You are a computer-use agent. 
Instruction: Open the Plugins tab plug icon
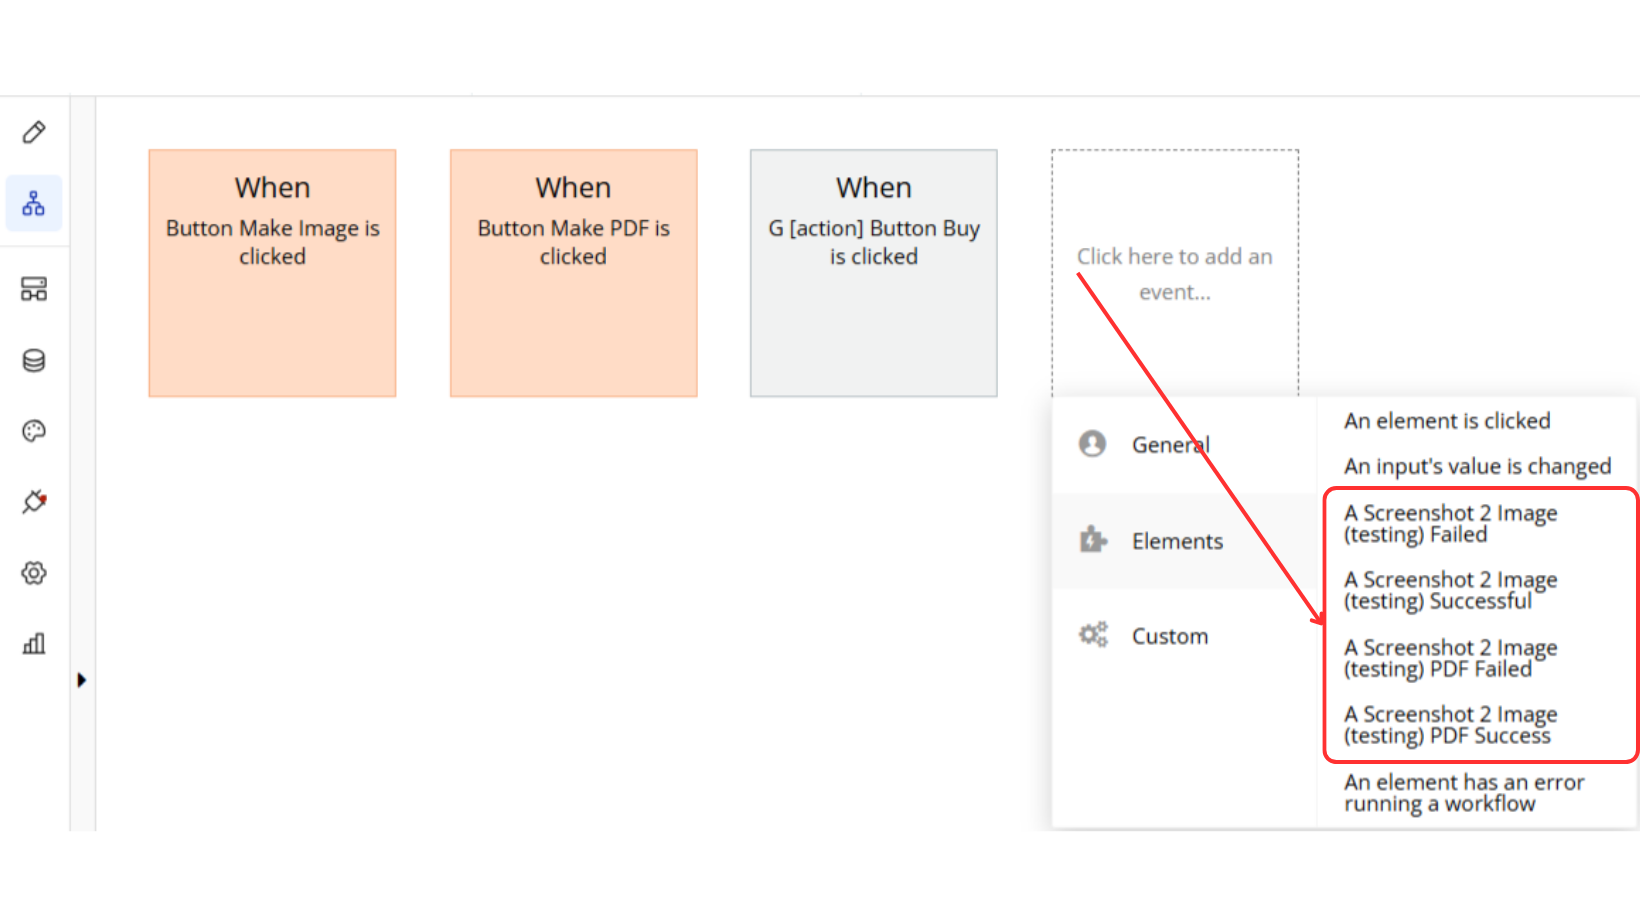pyautogui.click(x=34, y=501)
